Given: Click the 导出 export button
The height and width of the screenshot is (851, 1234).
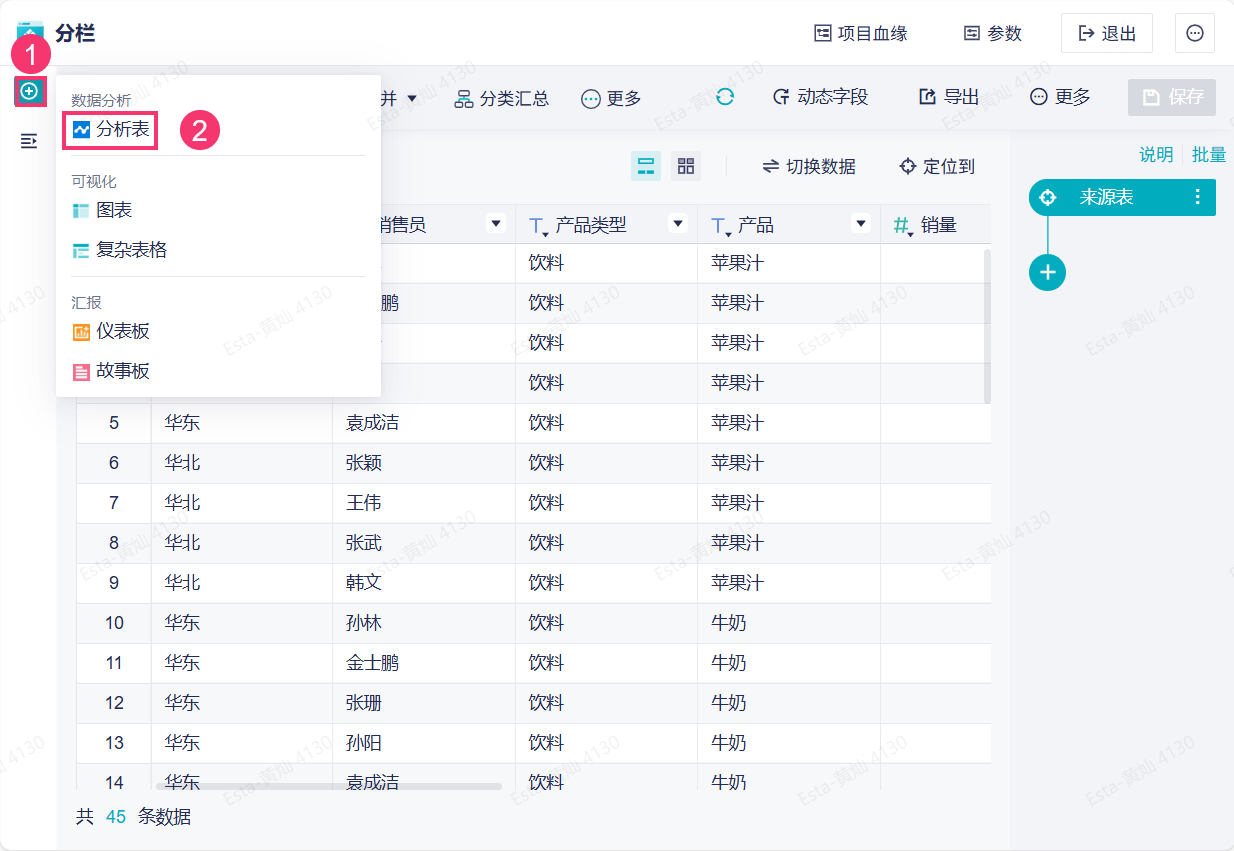Looking at the screenshot, I should click(x=949, y=97).
